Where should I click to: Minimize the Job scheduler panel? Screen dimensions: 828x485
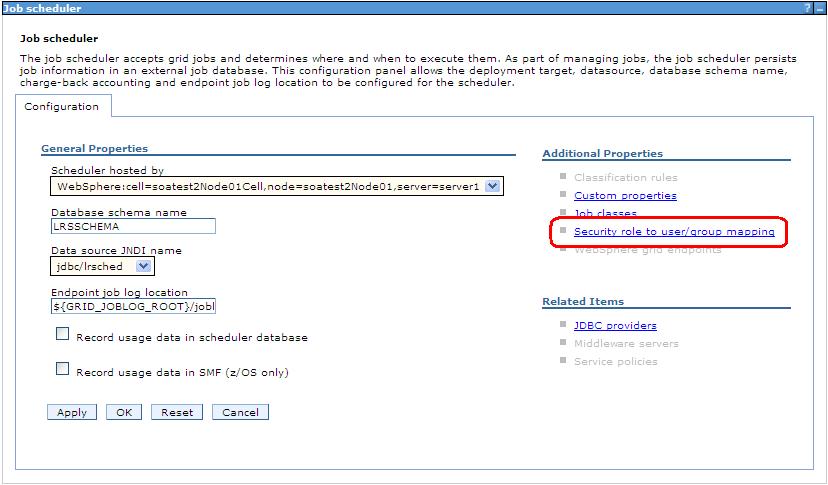(x=819, y=7)
